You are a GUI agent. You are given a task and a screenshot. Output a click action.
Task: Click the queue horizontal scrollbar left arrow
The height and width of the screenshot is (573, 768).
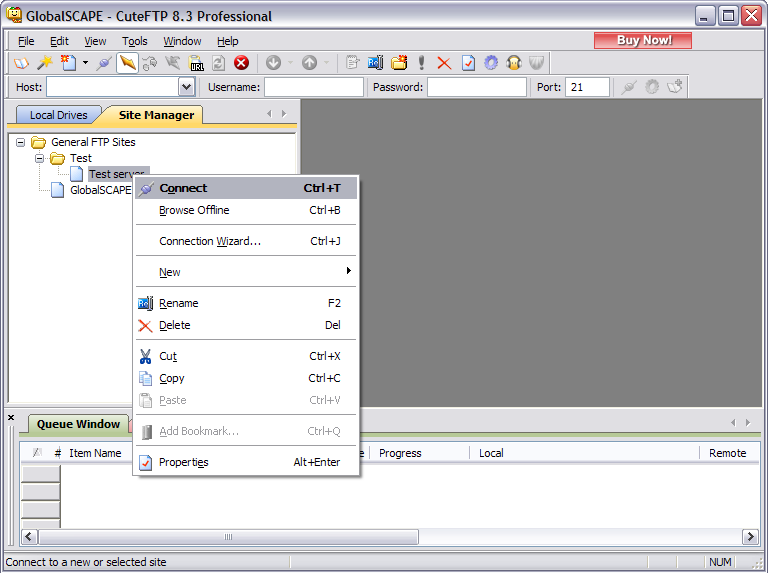pyautogui.click(x=29, y=537)
